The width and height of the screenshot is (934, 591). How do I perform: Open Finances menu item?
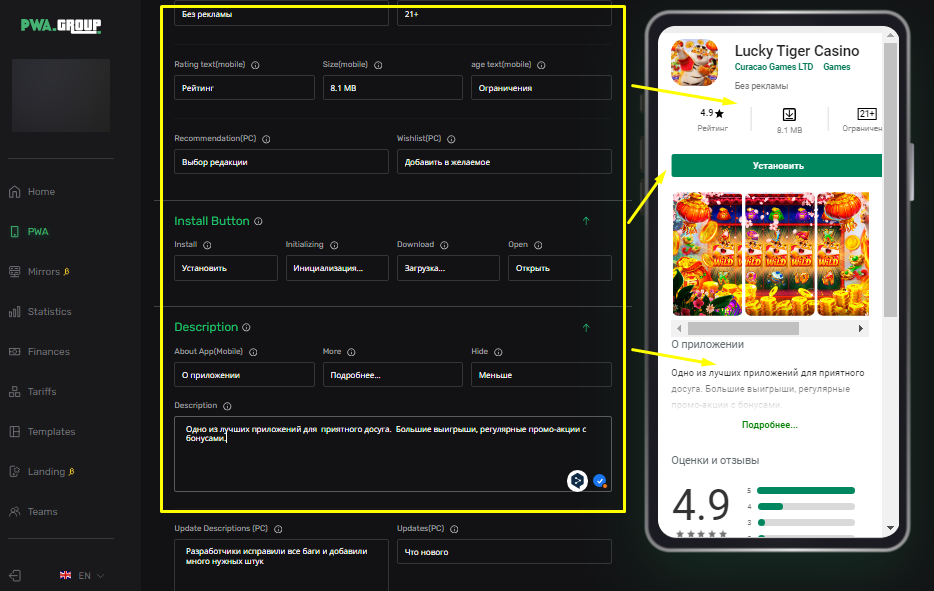(49, 352)
